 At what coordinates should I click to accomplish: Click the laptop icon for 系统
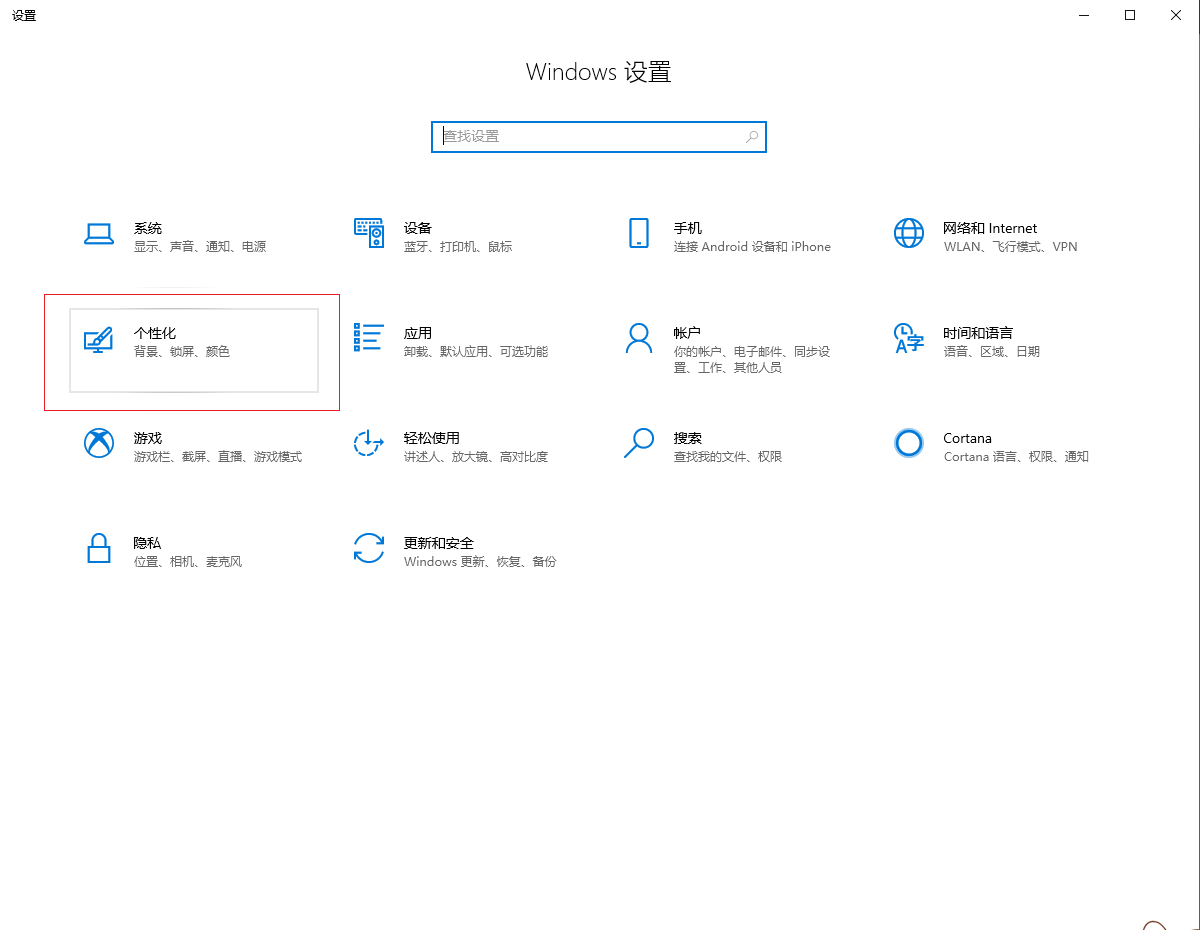tap(98, 233)
